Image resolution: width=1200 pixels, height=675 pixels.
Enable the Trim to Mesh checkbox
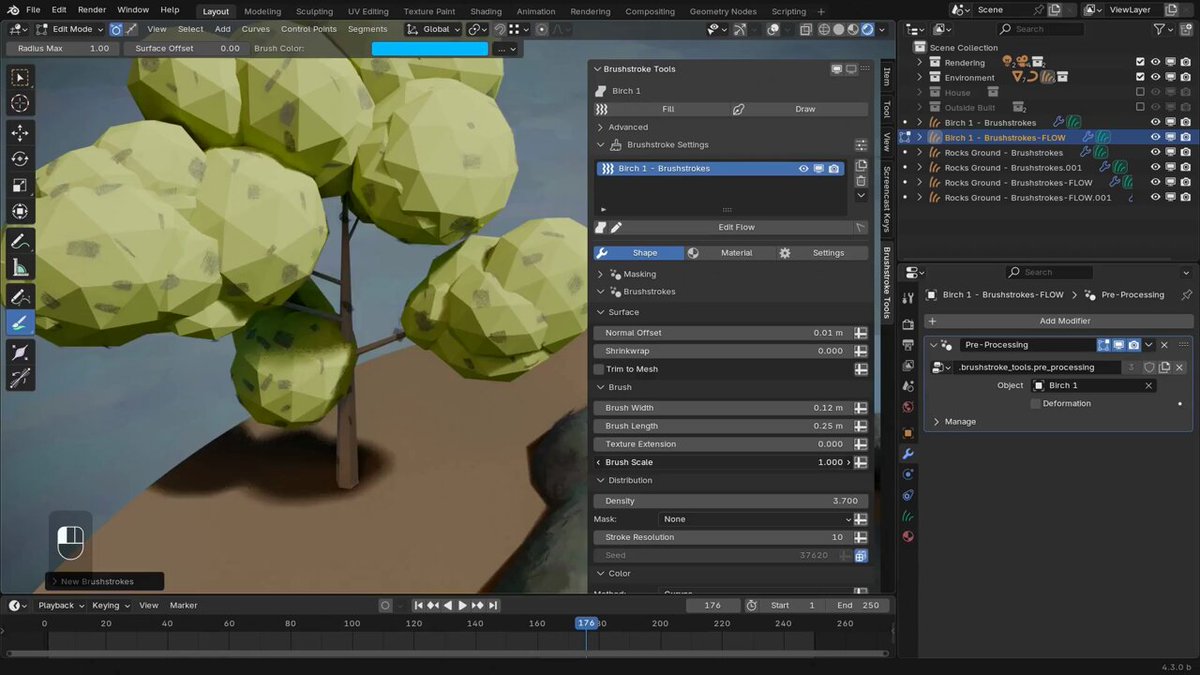click(x=600, y=369)
